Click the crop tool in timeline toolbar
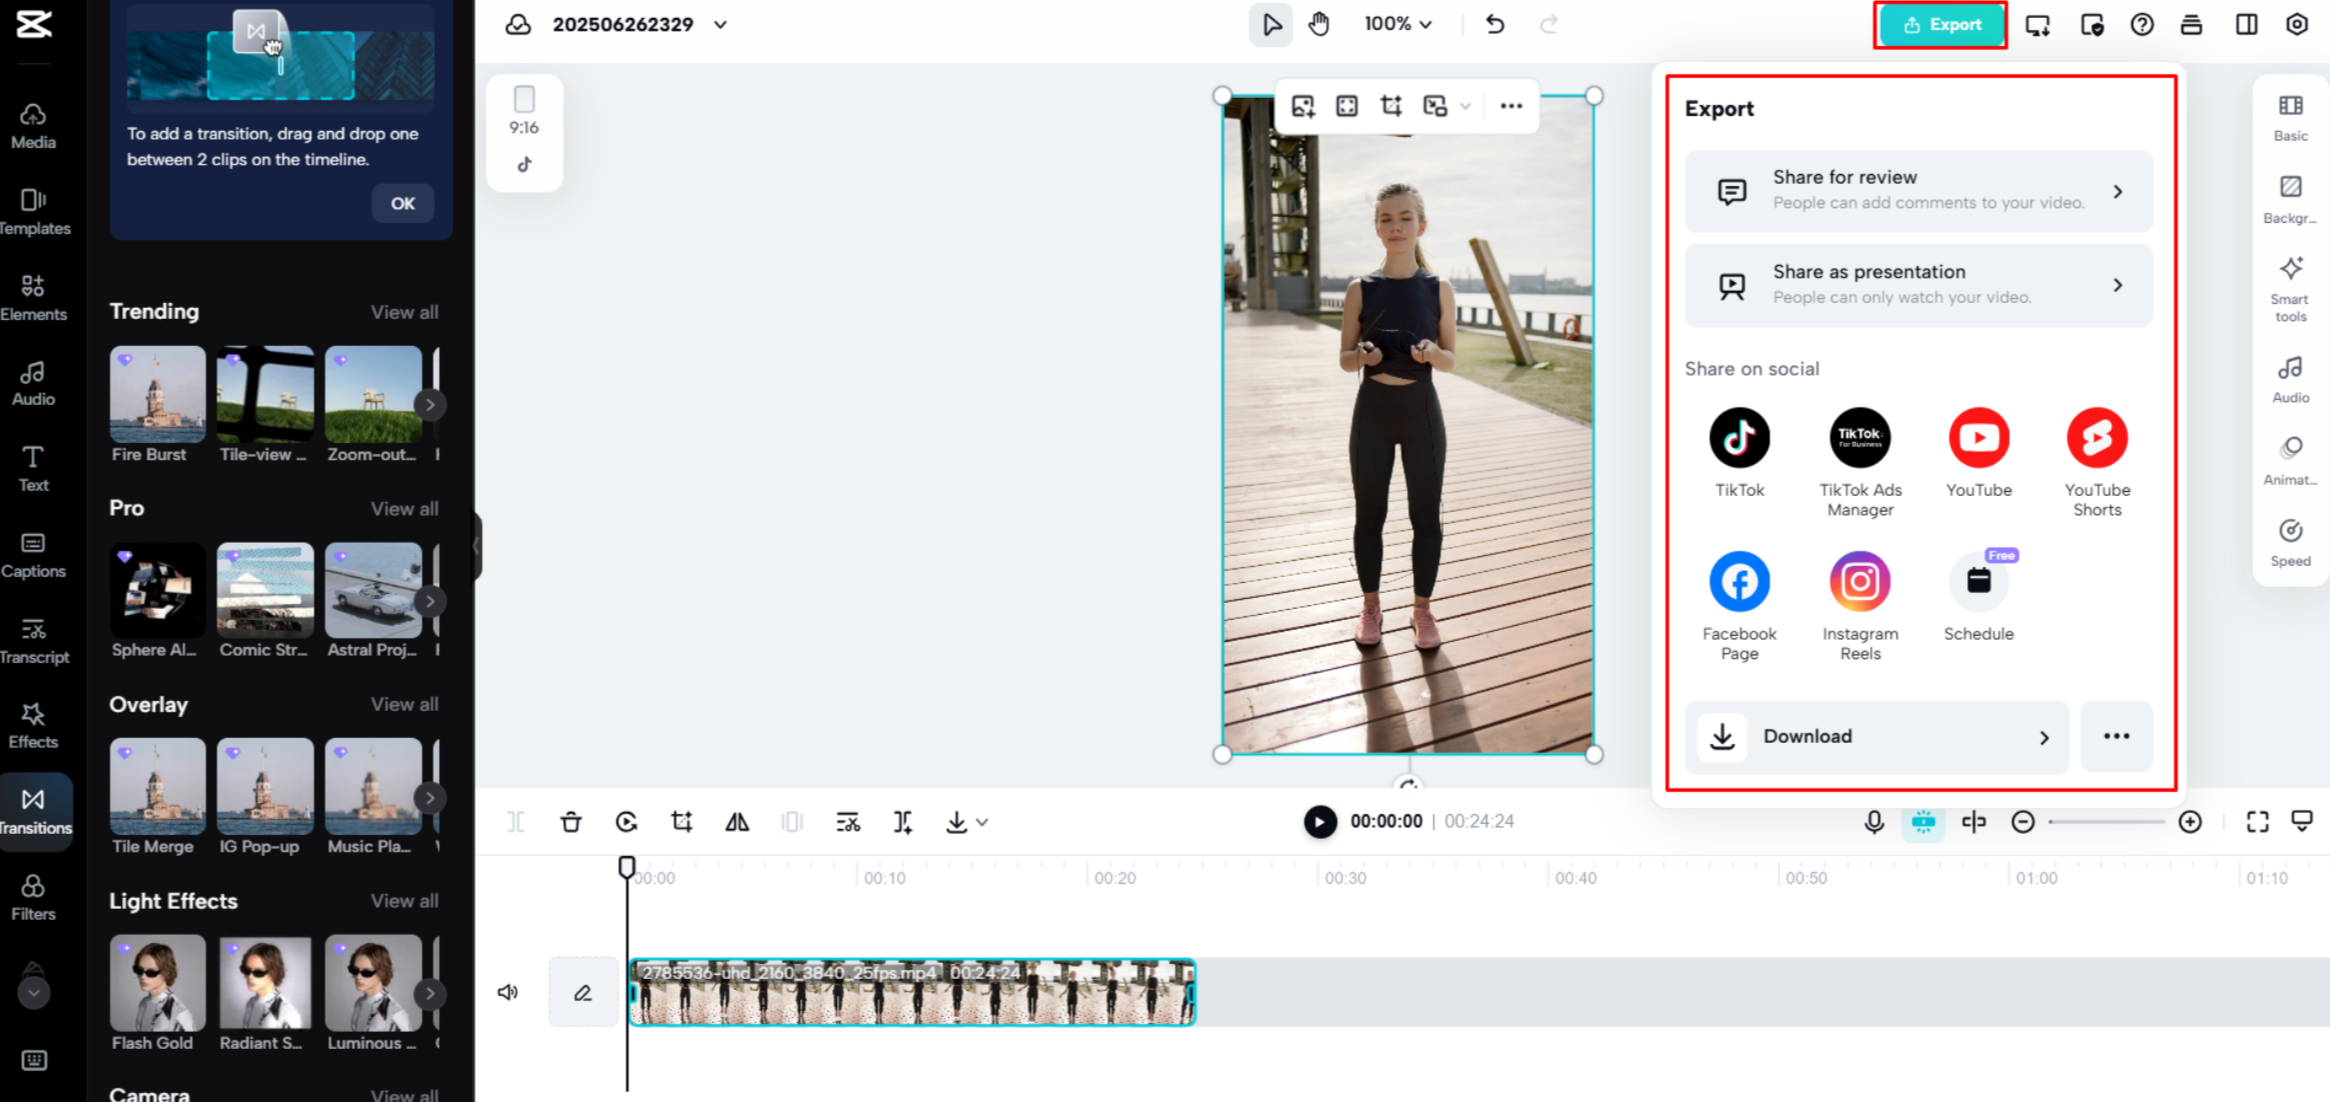The image size is (2330, 1102). coord(682,822)
